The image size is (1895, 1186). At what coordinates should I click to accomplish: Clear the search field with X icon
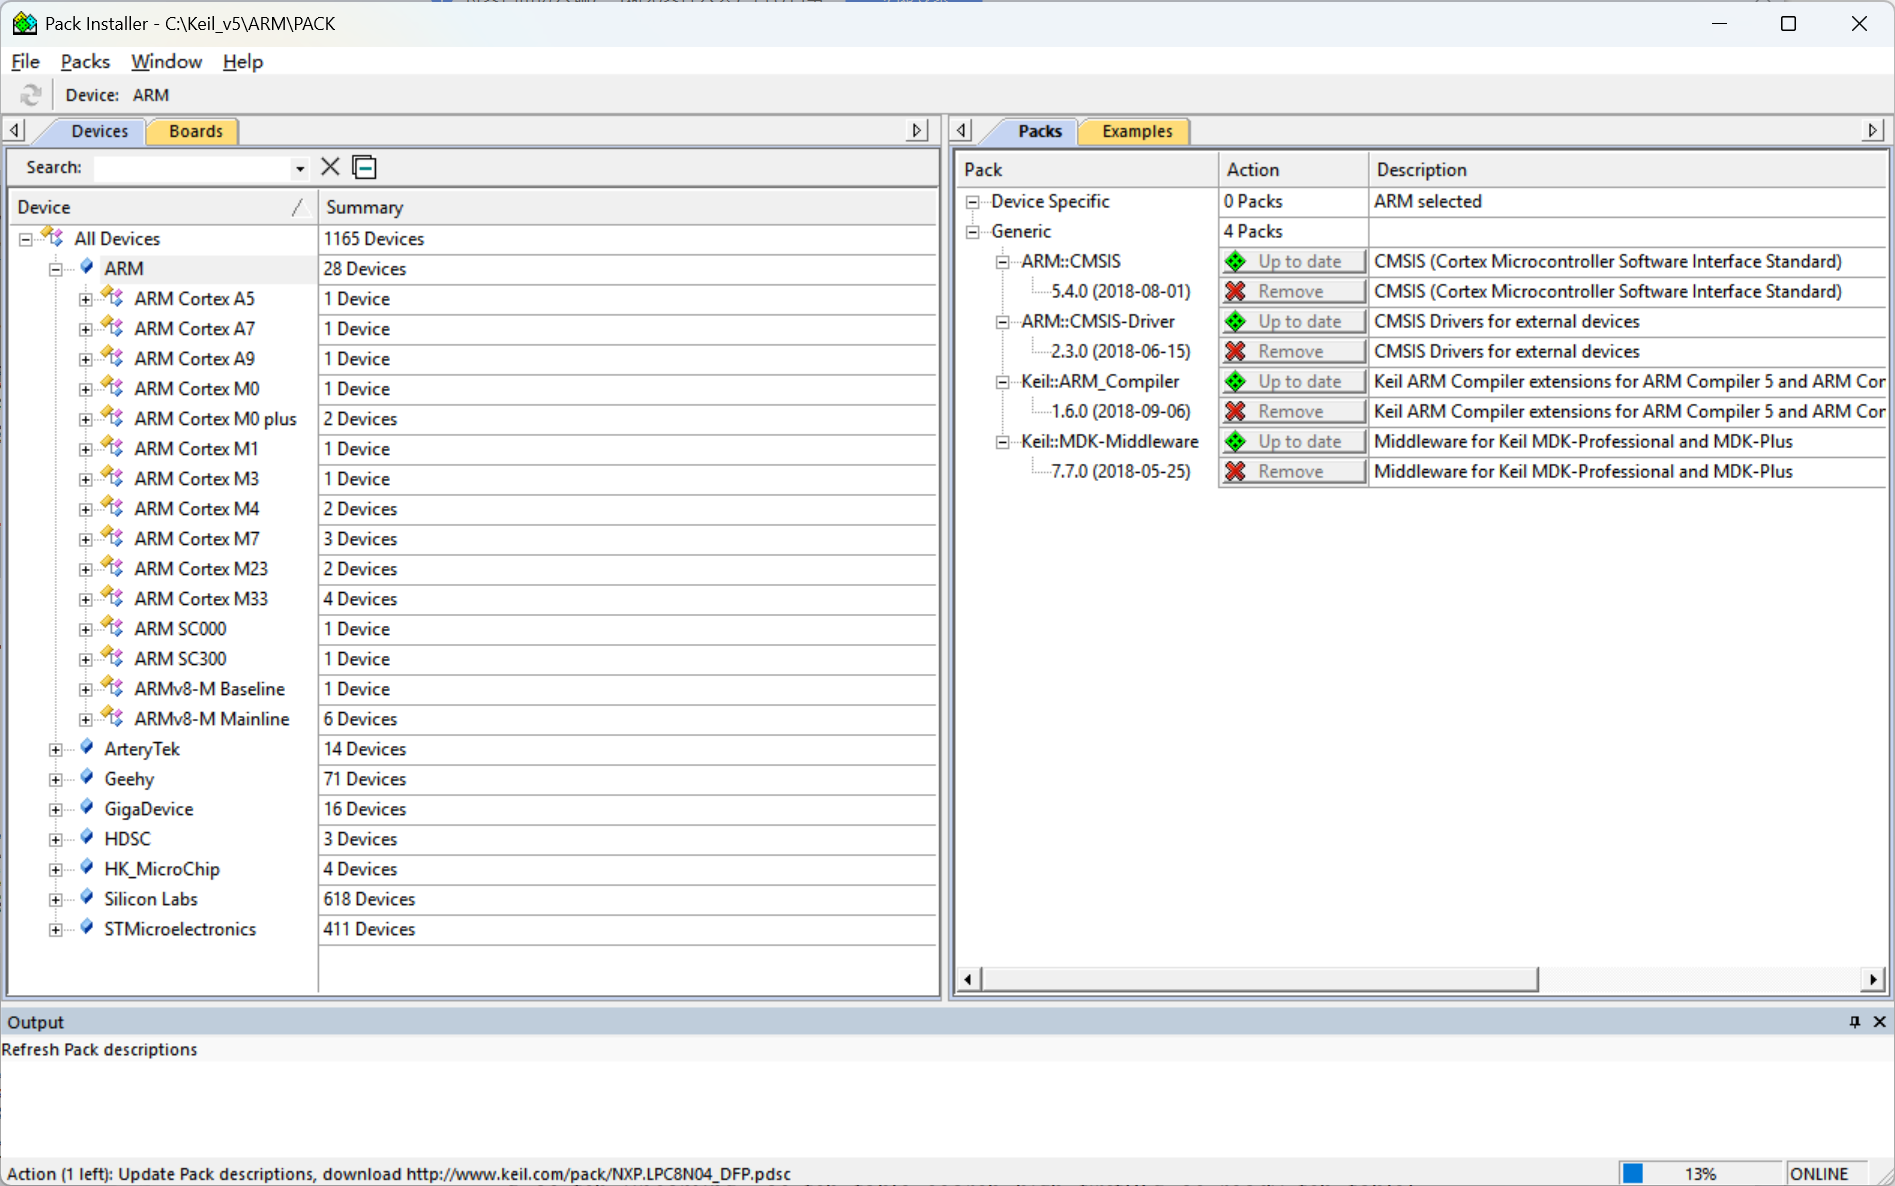(x=330, y=167)
